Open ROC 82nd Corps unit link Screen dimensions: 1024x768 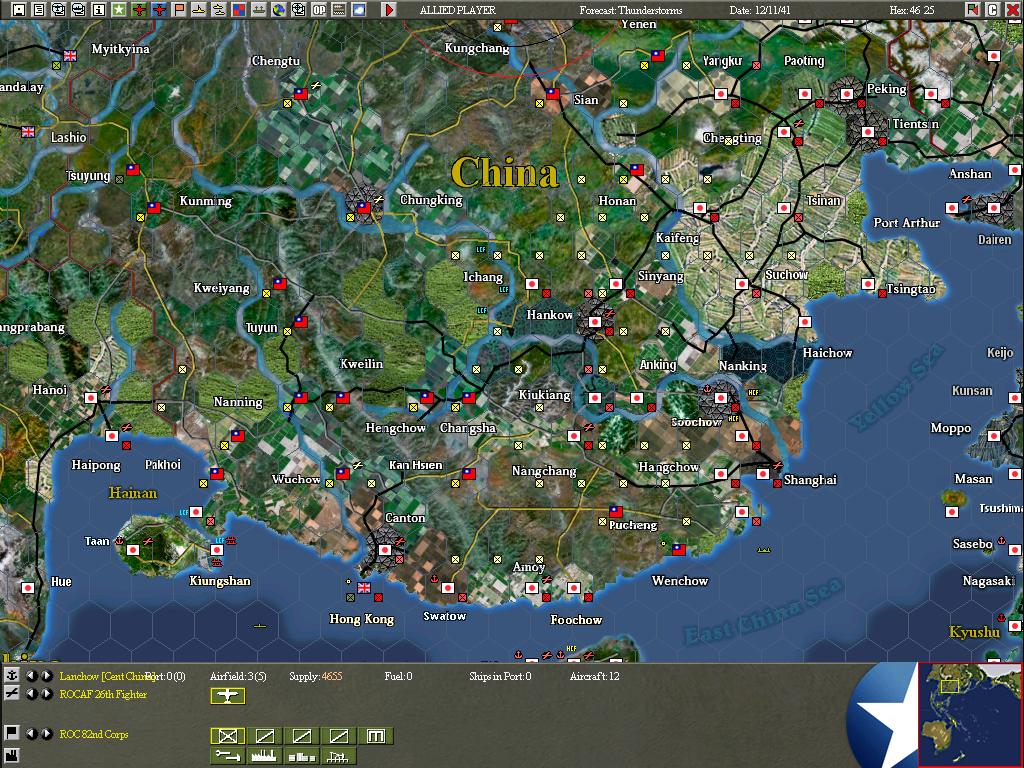click(94, 735)
